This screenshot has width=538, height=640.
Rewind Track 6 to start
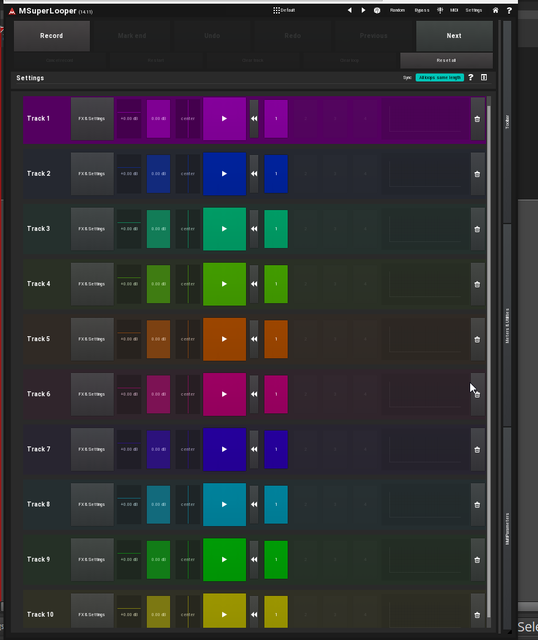254,394
